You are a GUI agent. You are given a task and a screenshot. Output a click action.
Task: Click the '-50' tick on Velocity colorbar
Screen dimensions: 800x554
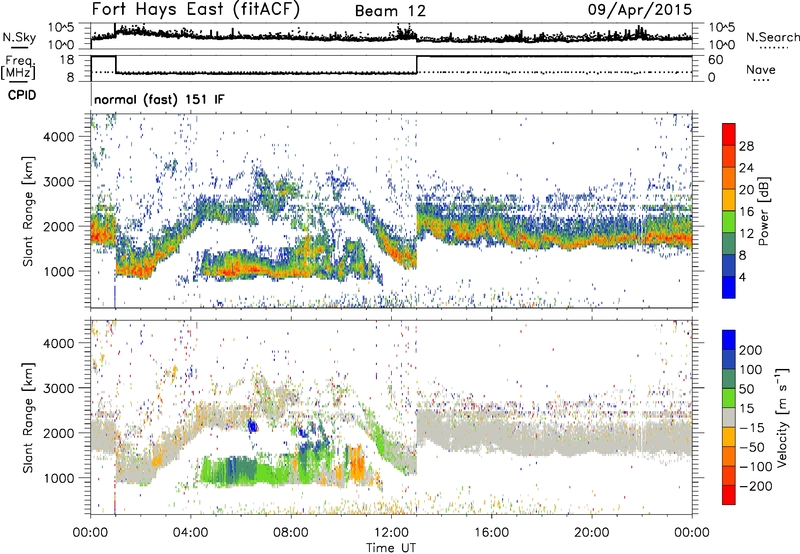pyautogui.click(x=752, y=447)
